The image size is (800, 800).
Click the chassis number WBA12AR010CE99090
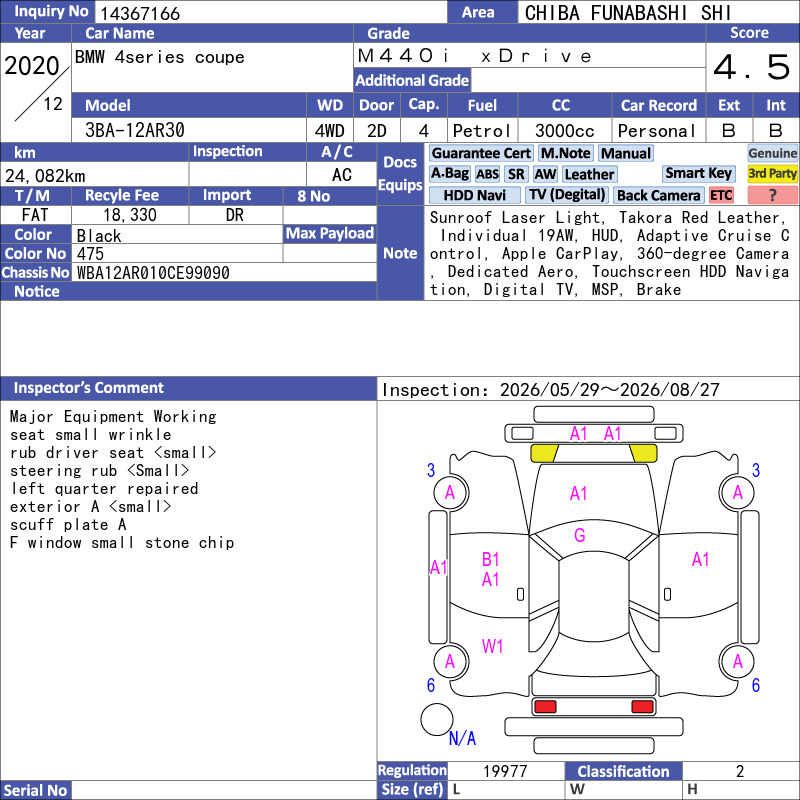coord(153,273)
